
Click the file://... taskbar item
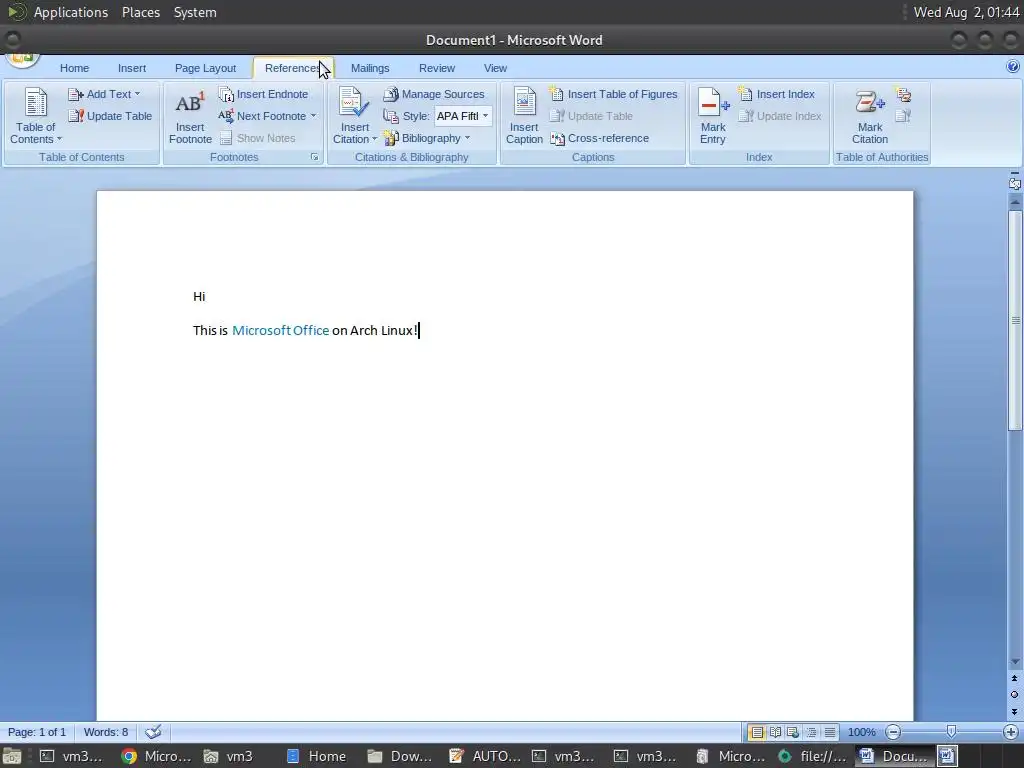point(813,756)
